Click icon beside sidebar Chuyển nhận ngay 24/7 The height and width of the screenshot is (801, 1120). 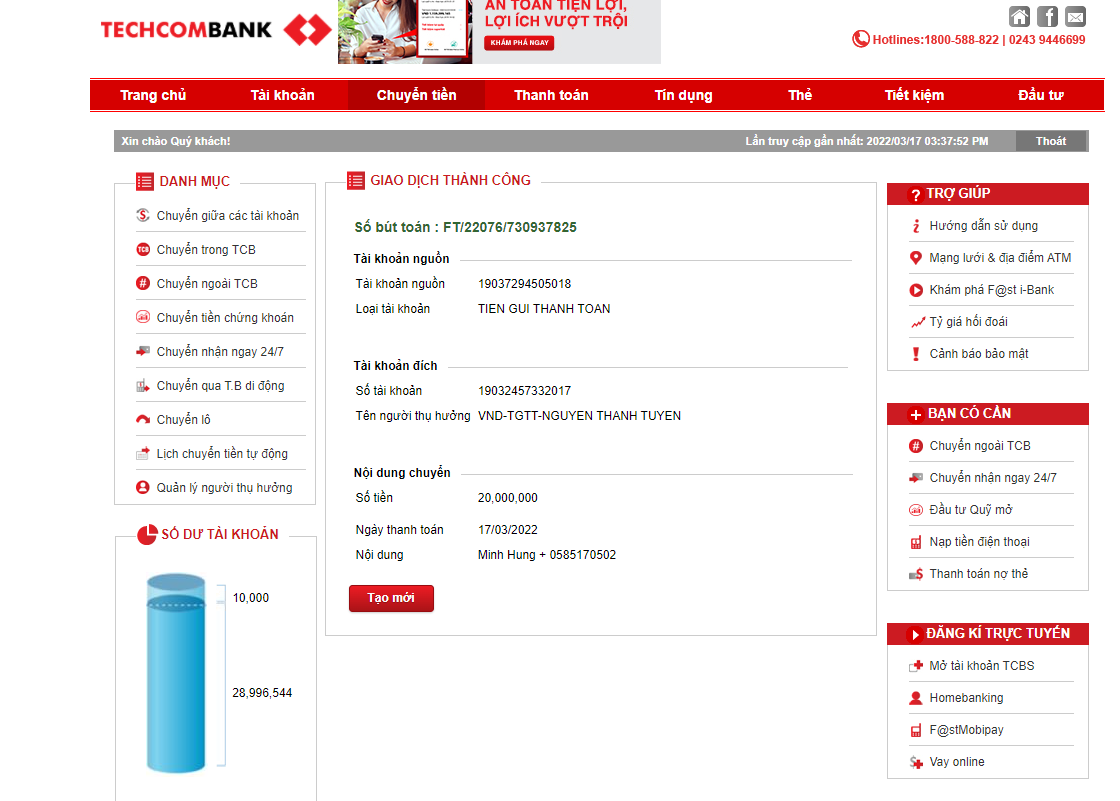[143, 351]
